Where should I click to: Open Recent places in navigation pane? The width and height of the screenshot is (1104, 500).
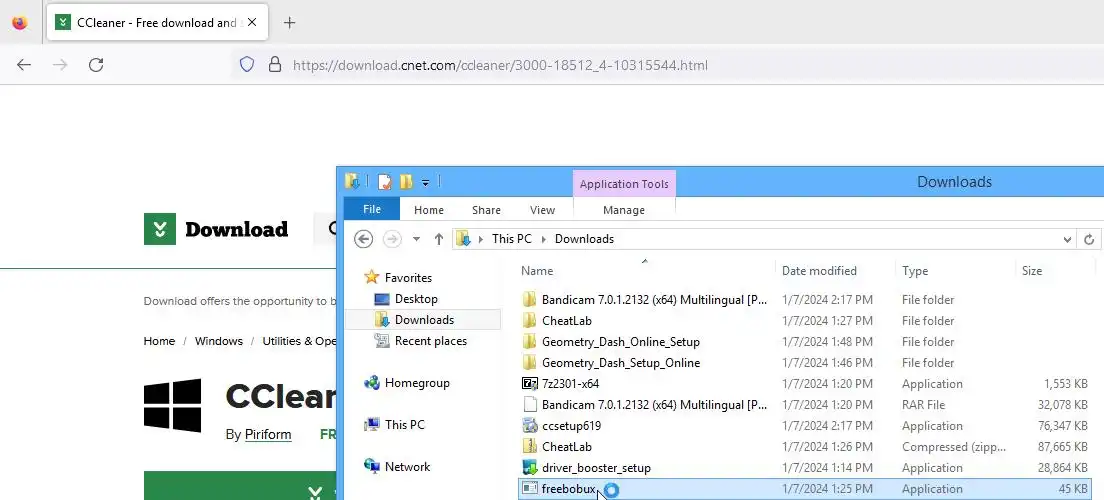click(x=431, y=341)
